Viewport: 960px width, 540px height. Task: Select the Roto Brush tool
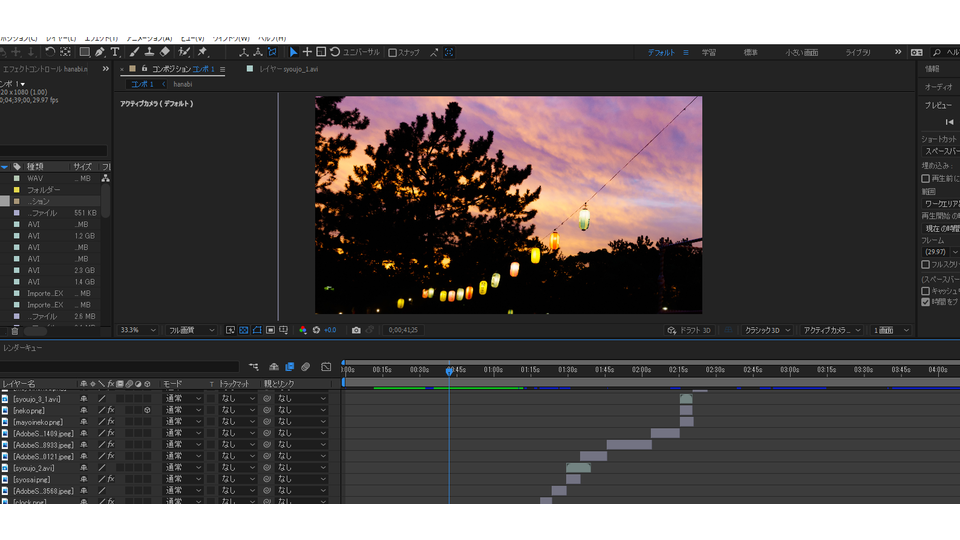coord(184,52)
